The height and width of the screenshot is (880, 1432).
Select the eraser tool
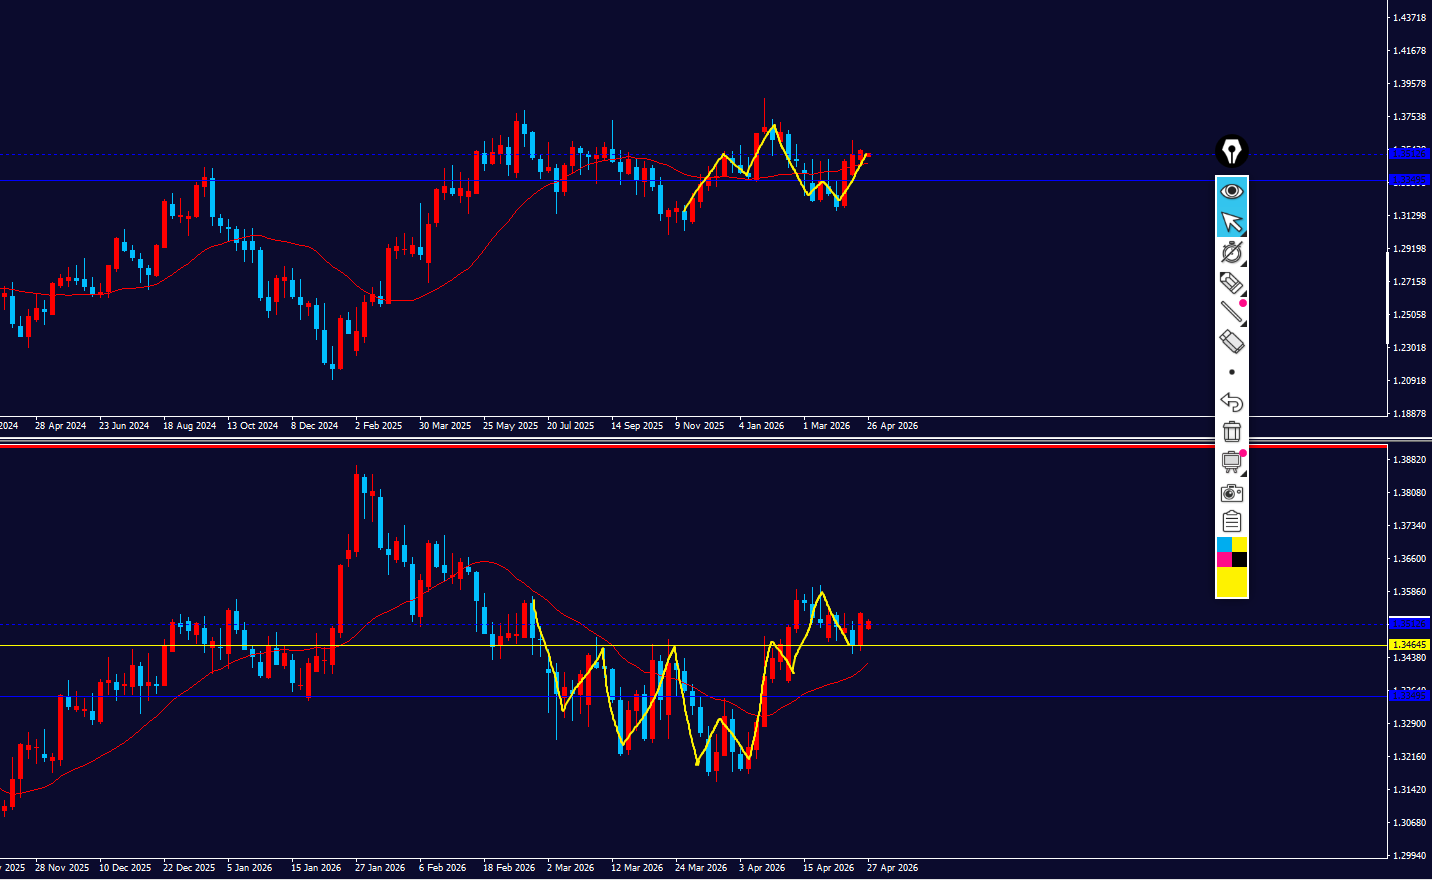pos(1231,342)
